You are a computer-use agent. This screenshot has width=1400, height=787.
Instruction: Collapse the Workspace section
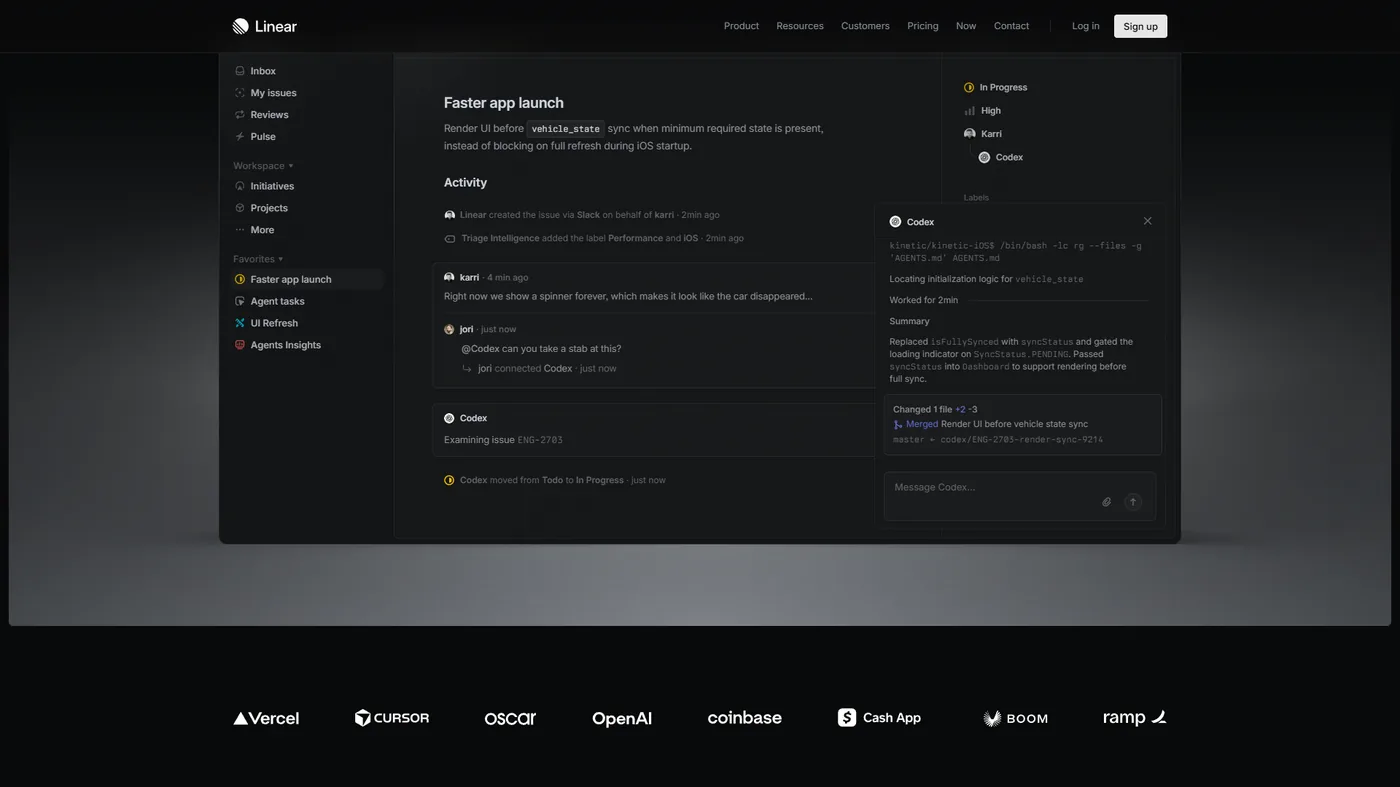[x=263, y=166]
